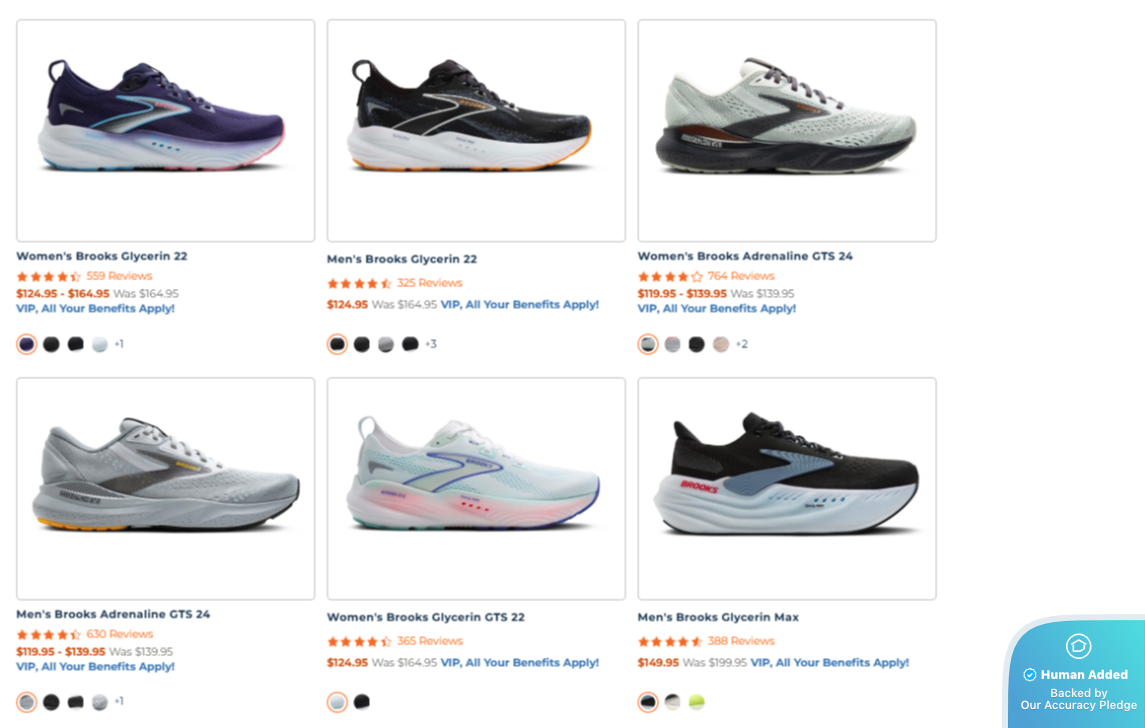View 764 Reviews for Women's Adrenaline GTS 24

(741, 276)
